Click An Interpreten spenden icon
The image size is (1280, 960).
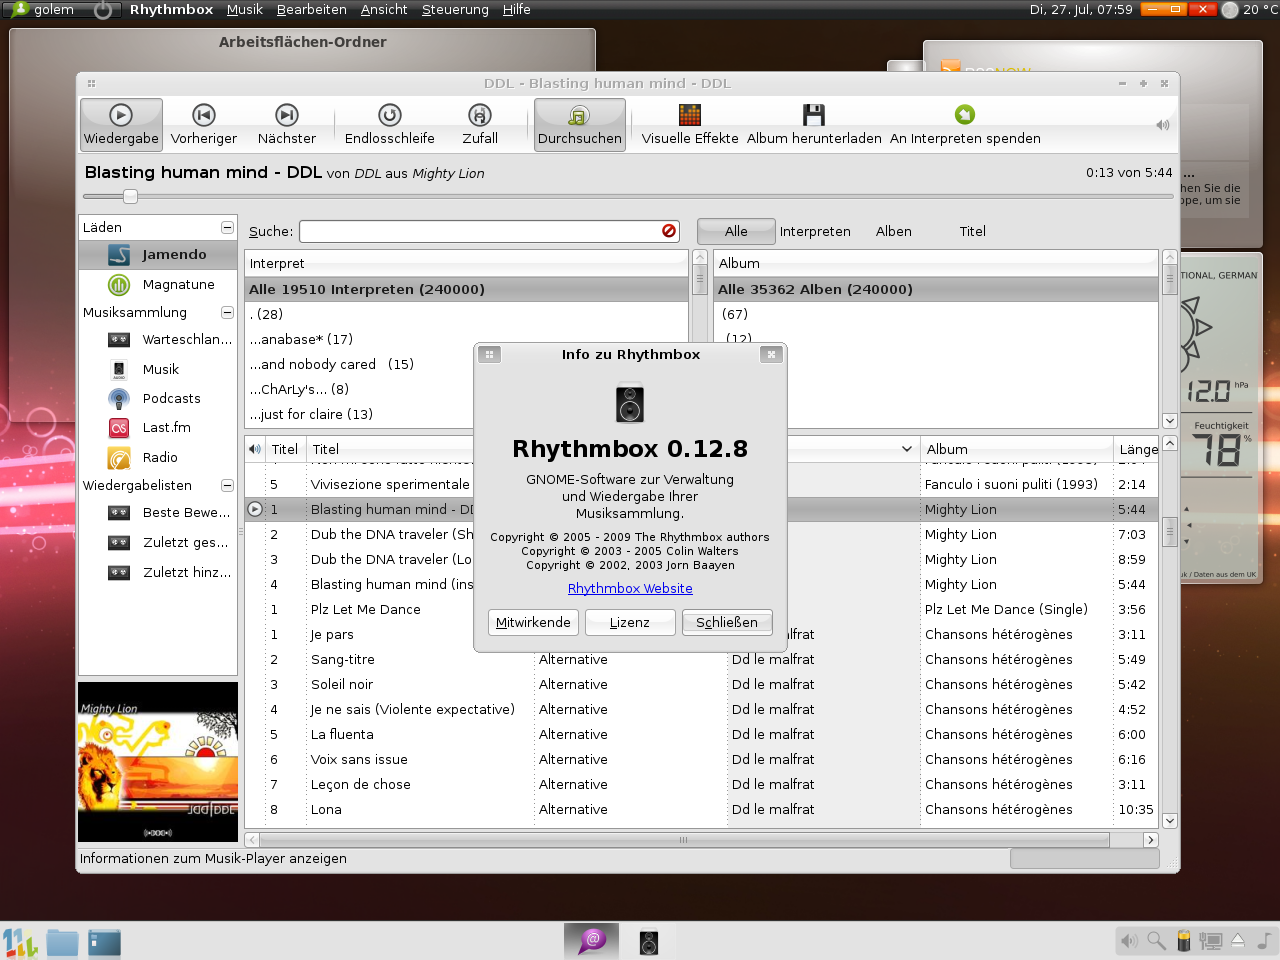pyautogui.click(x=965, y=116)
